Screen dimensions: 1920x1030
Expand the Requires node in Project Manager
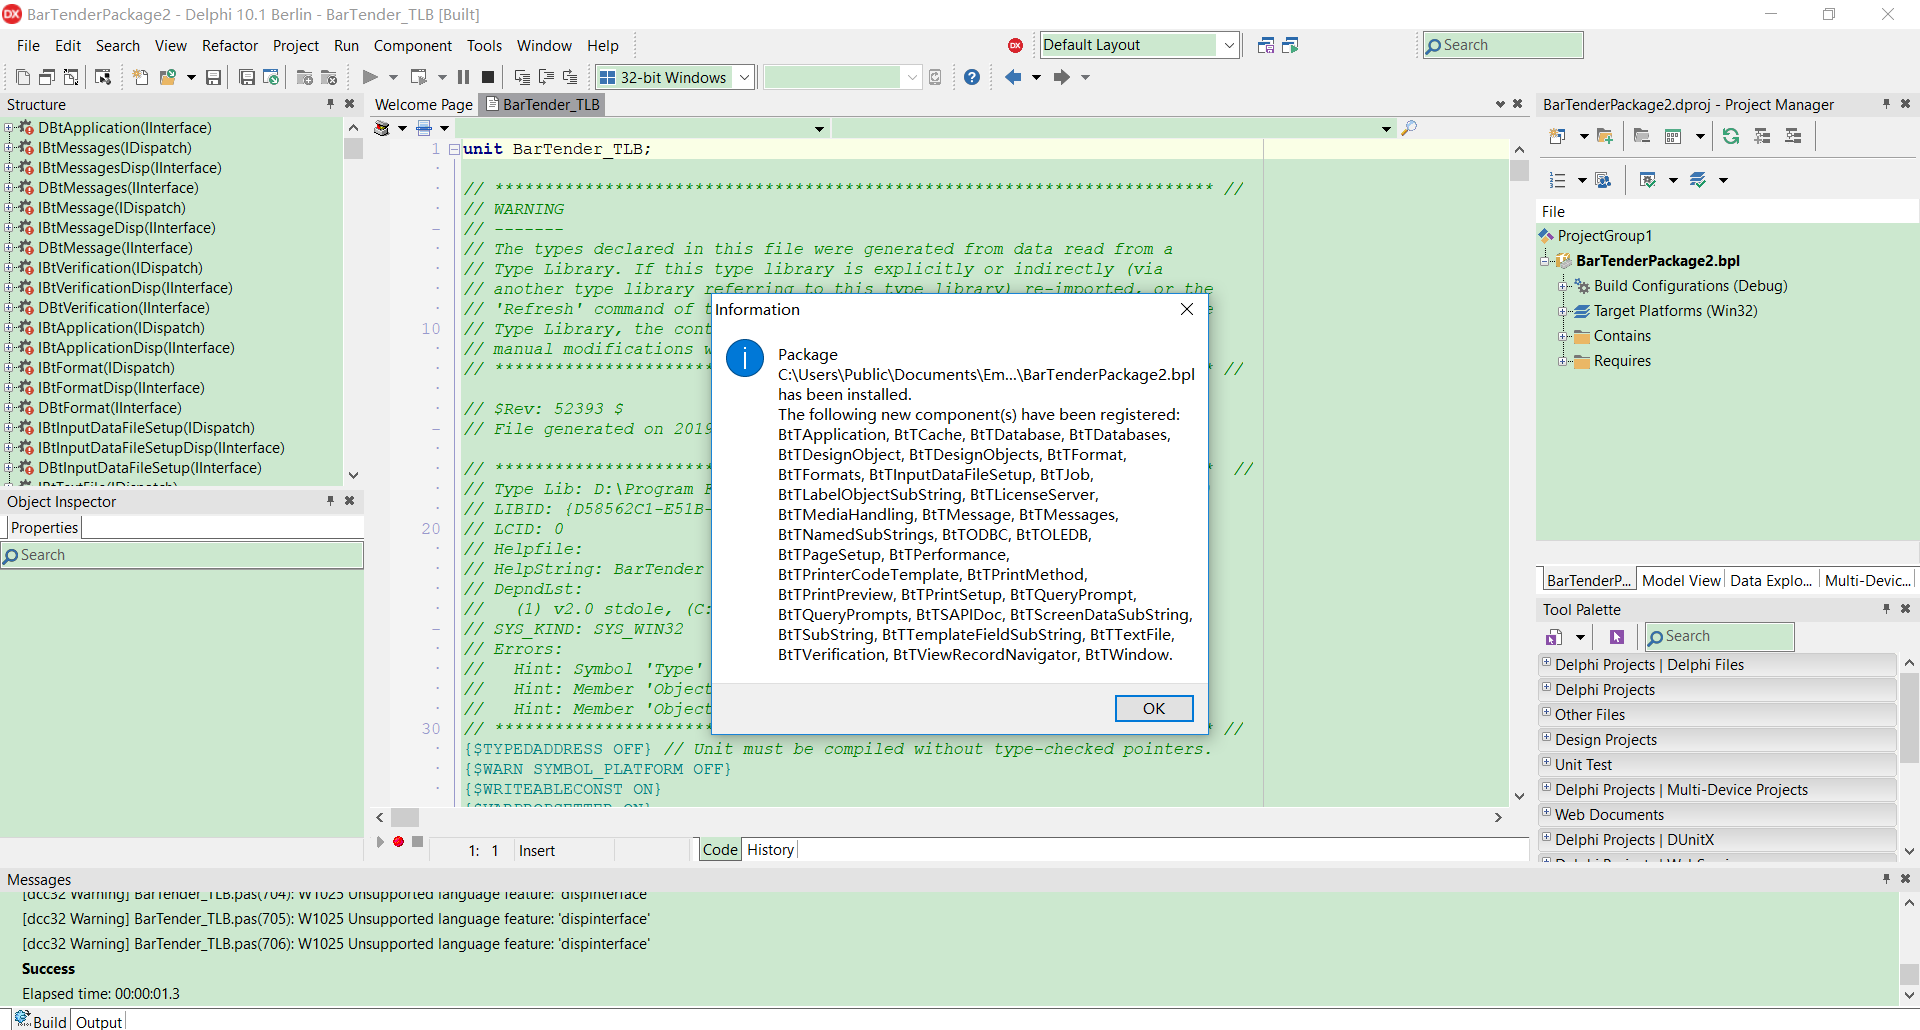tap(1564, 361)
